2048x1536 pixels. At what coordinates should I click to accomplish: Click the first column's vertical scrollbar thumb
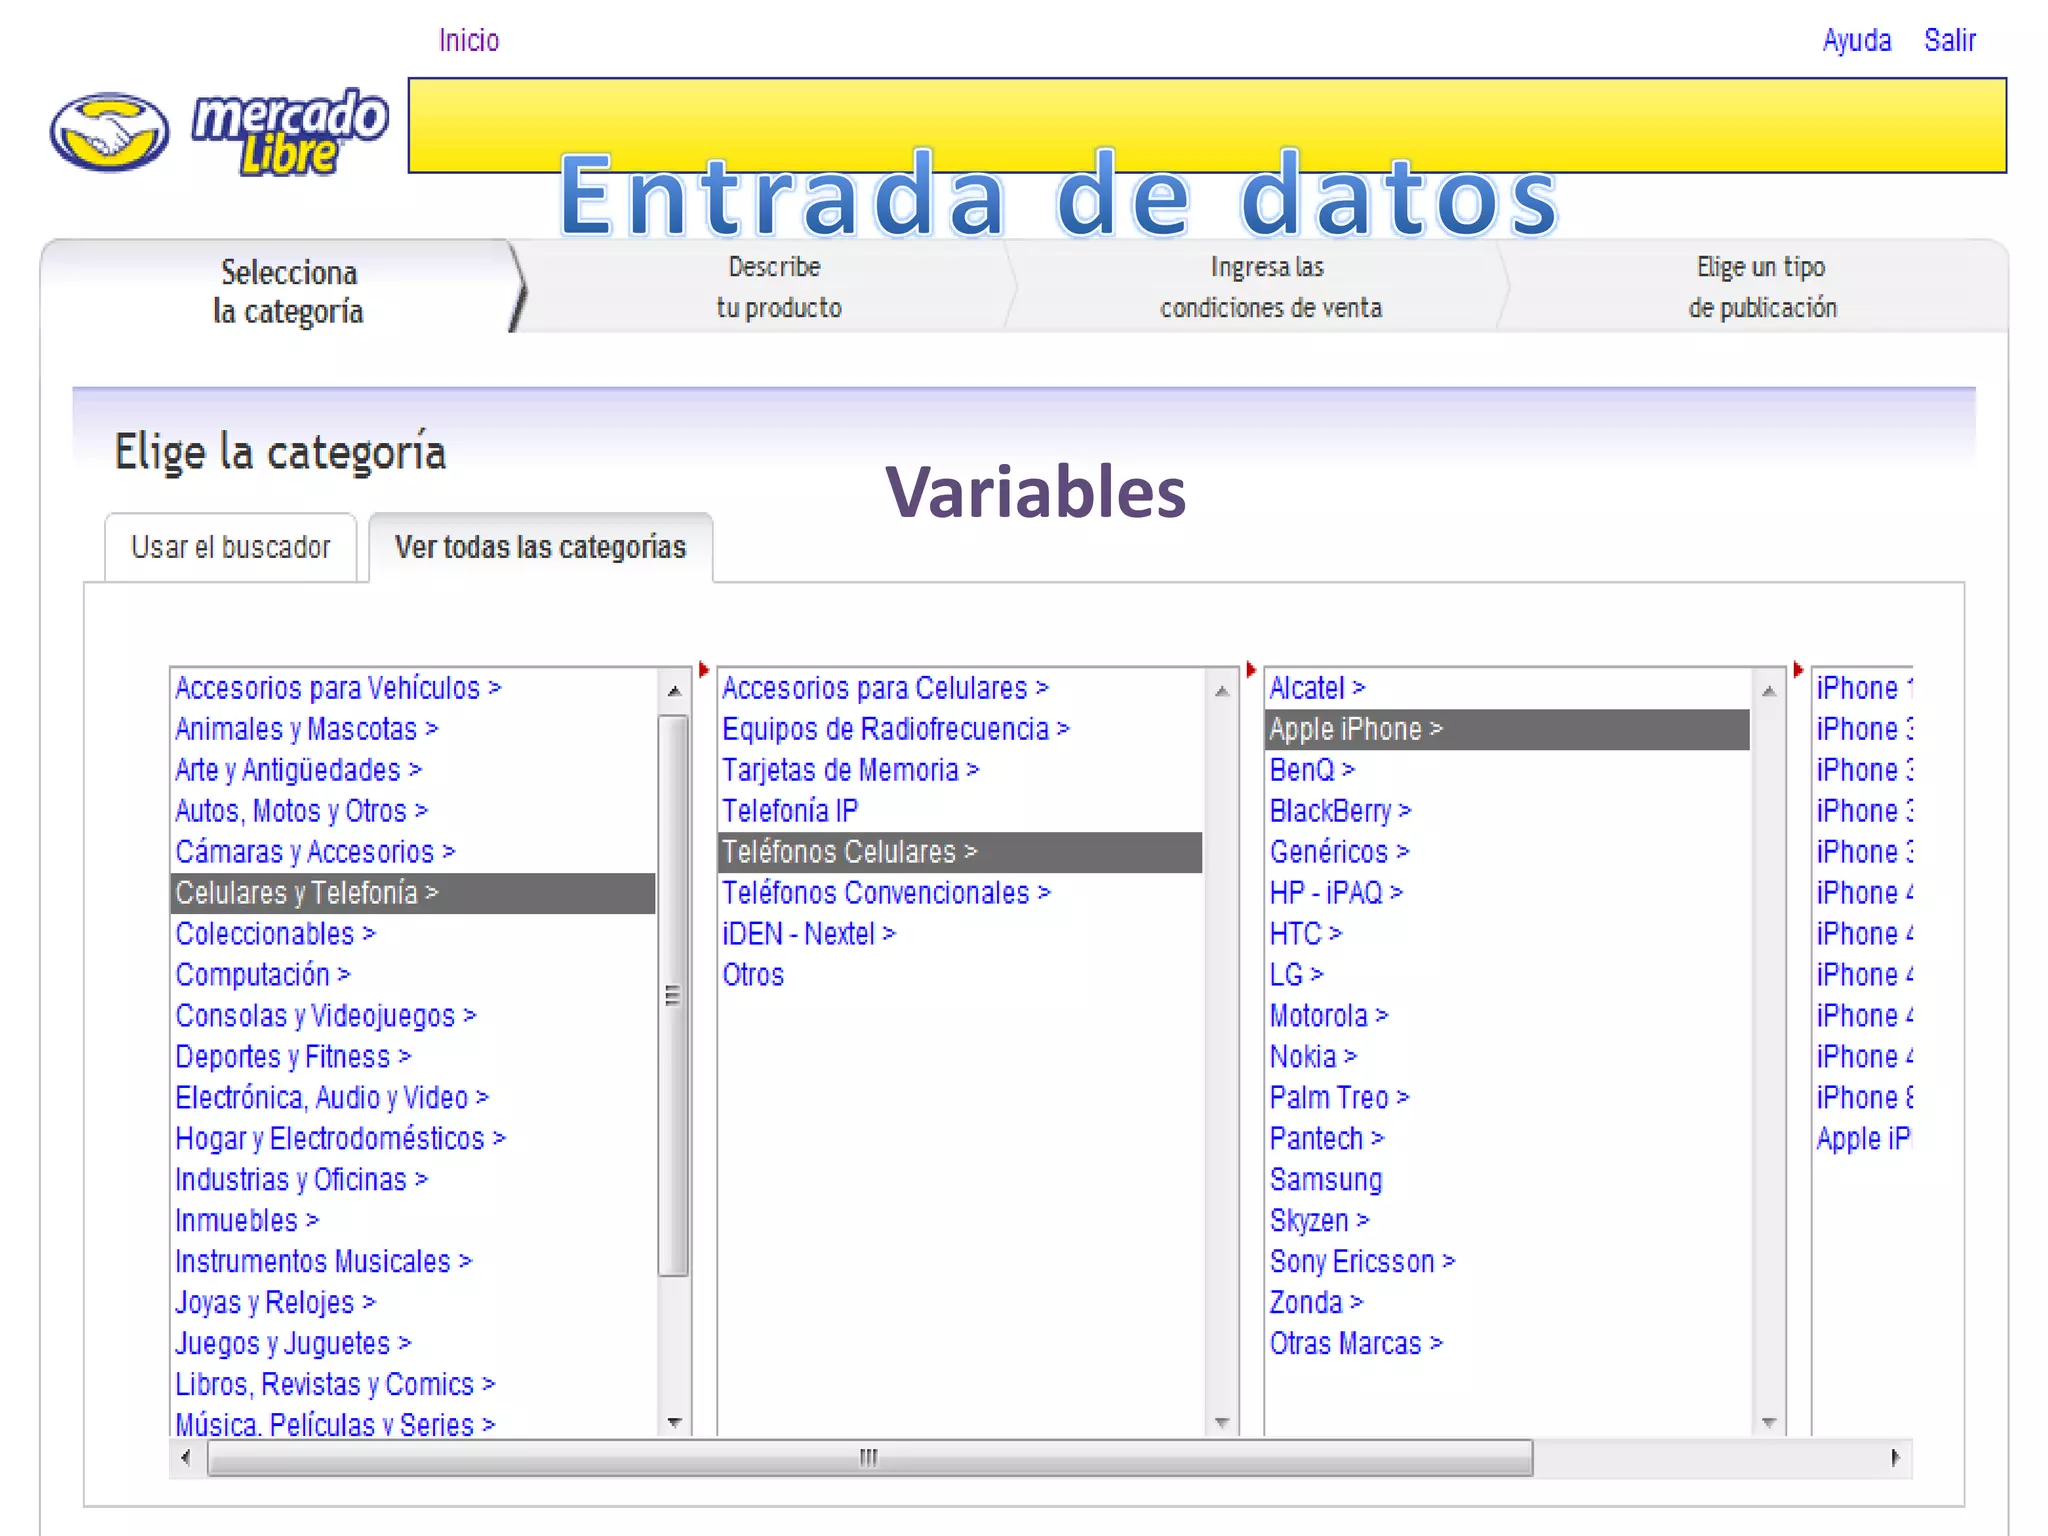coord(674,996)
